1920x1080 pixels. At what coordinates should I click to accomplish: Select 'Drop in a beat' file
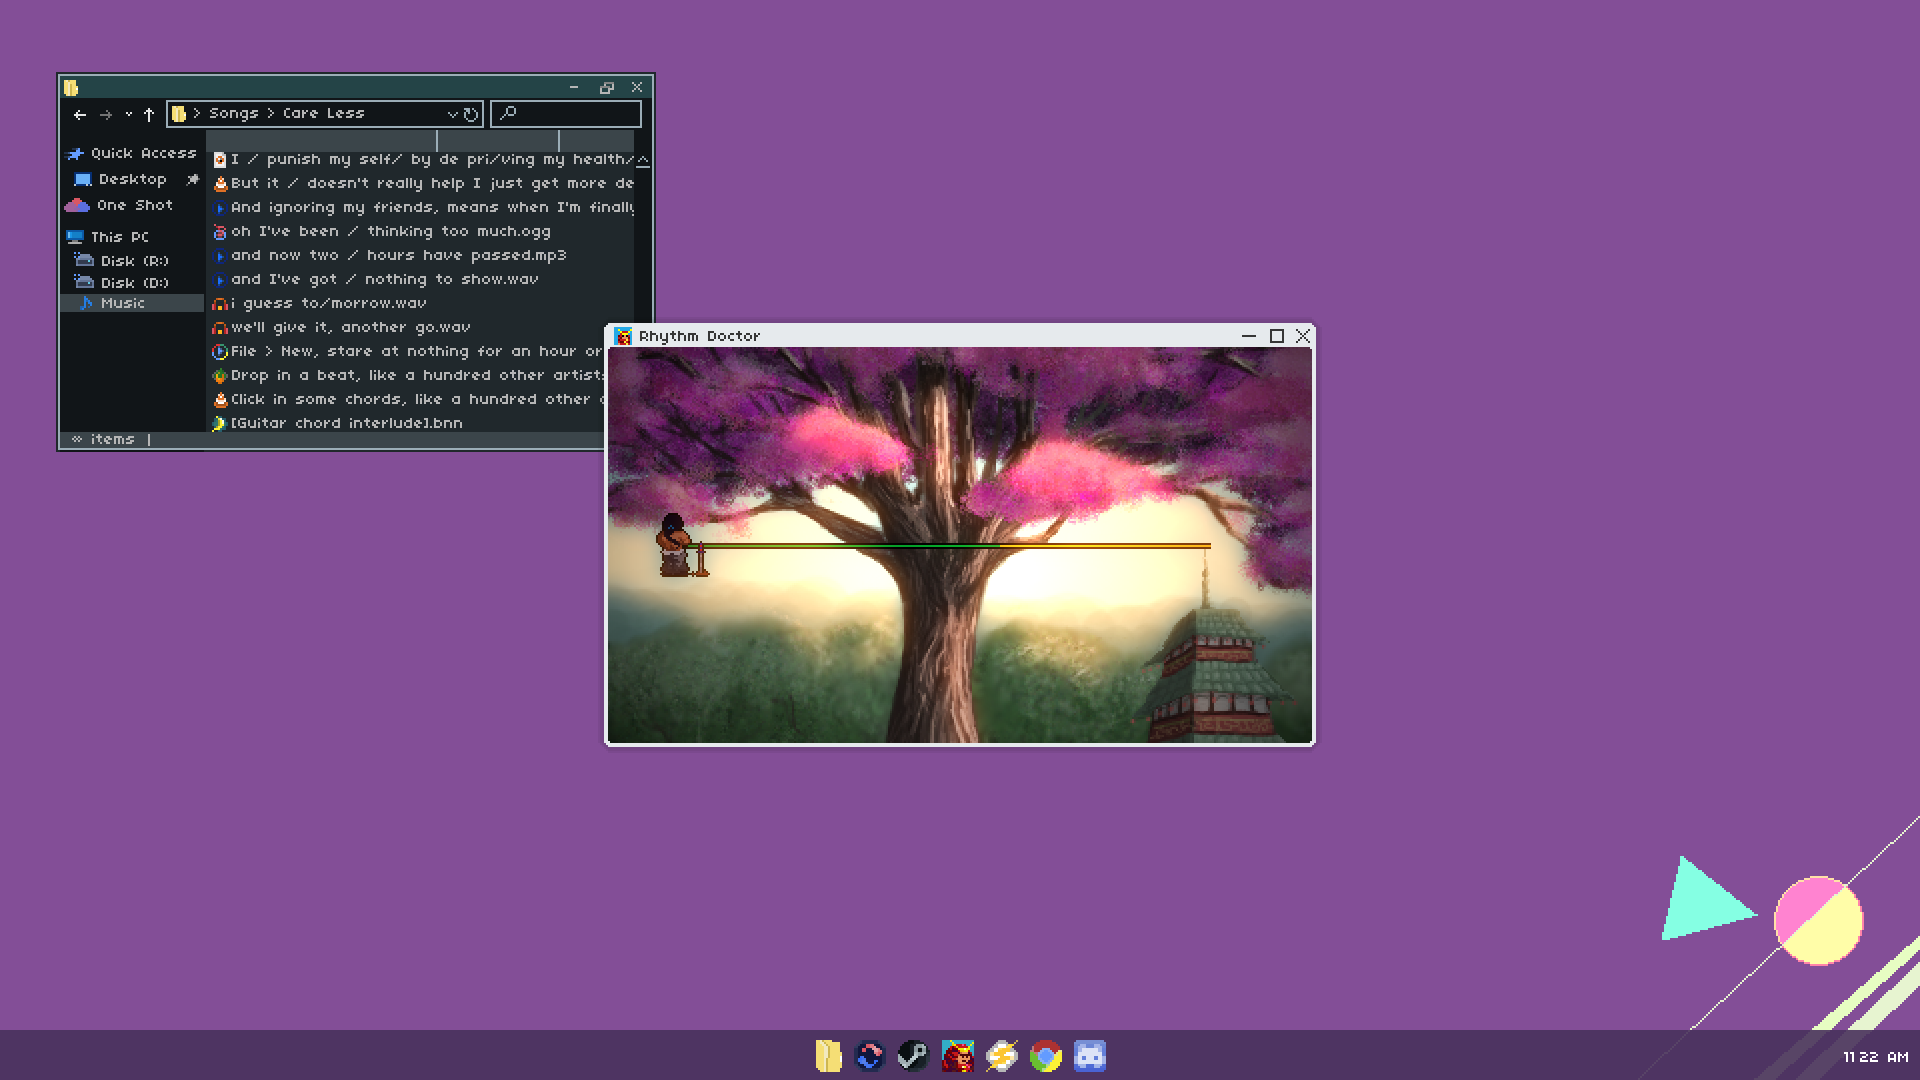(x=407, y=375)
